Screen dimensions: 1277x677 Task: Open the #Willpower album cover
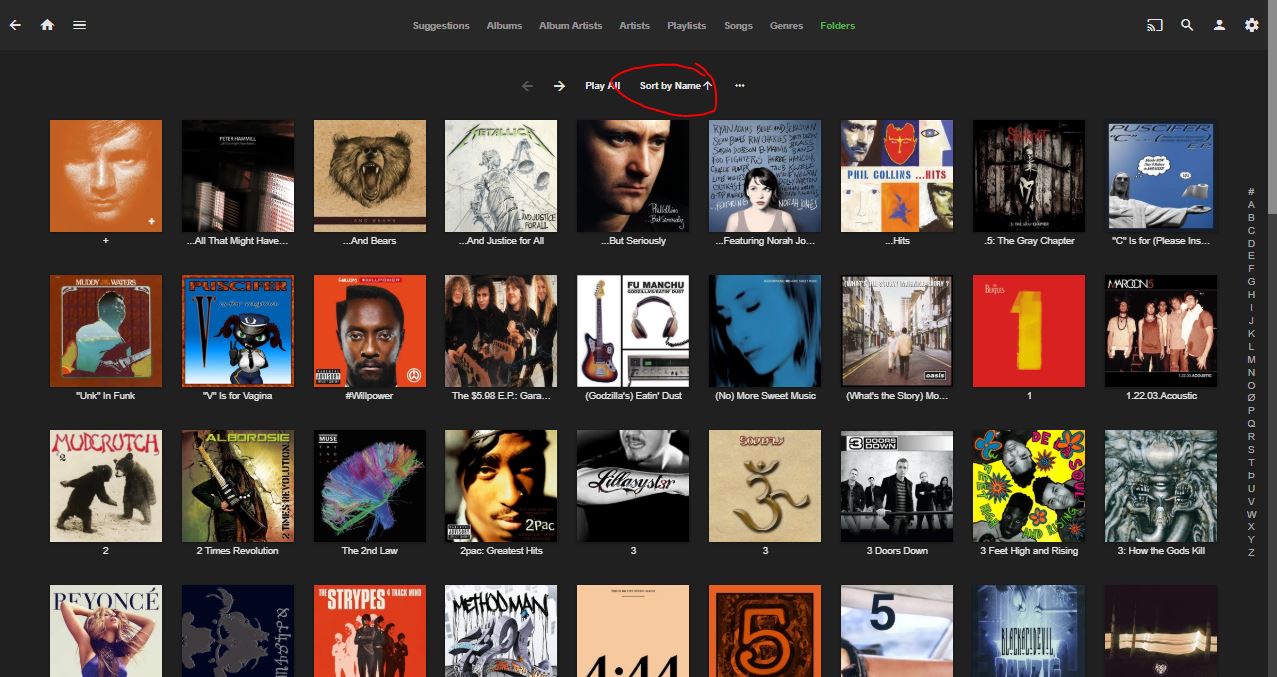click(x=370, y=331)
